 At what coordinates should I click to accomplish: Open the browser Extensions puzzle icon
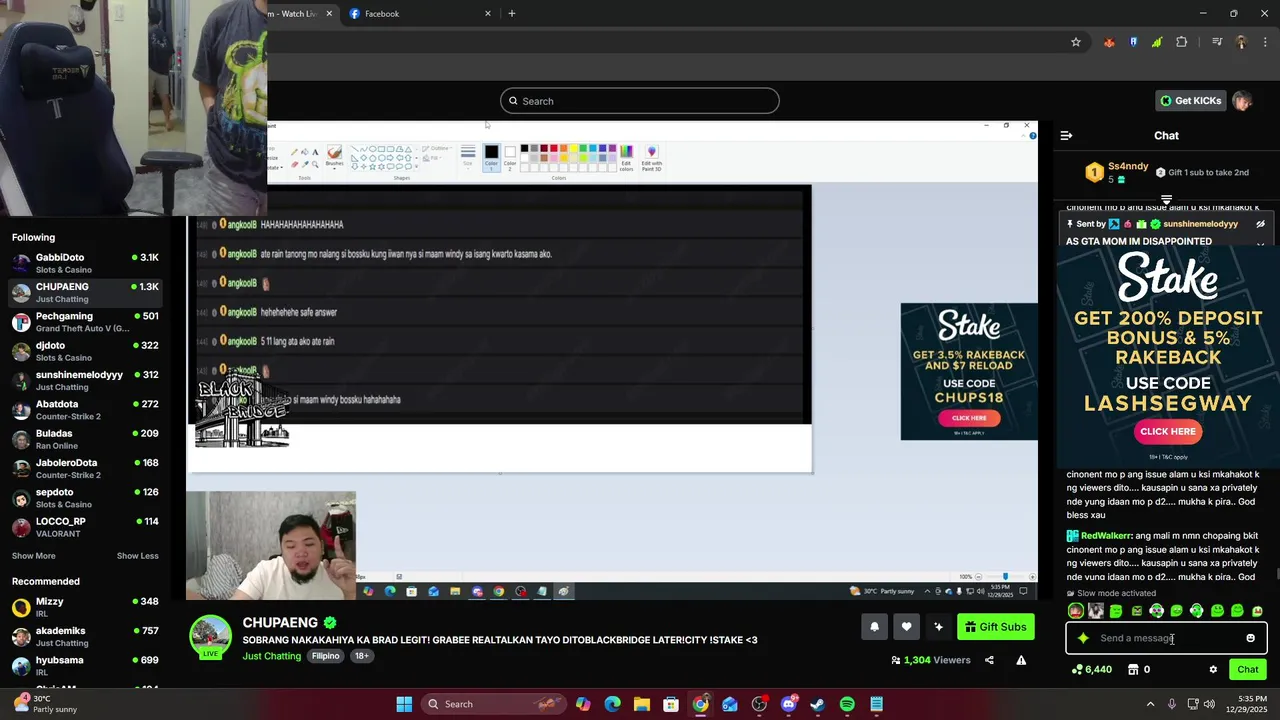click(1182, 42)
